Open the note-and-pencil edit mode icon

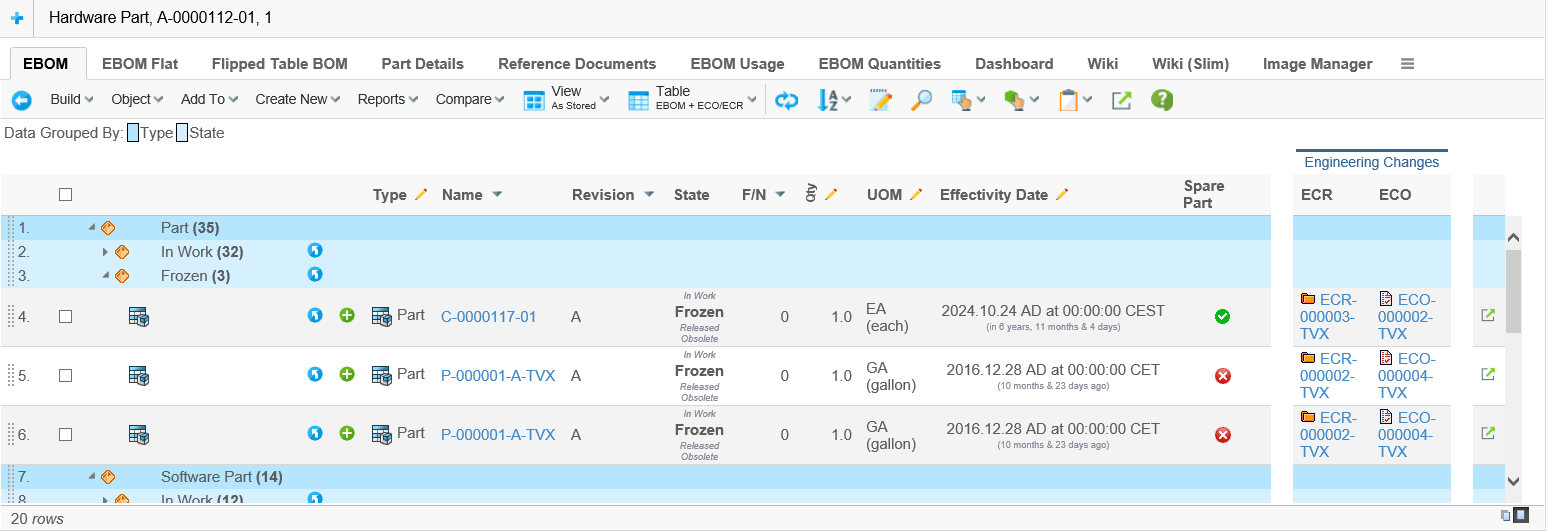[x=880, y=100]
